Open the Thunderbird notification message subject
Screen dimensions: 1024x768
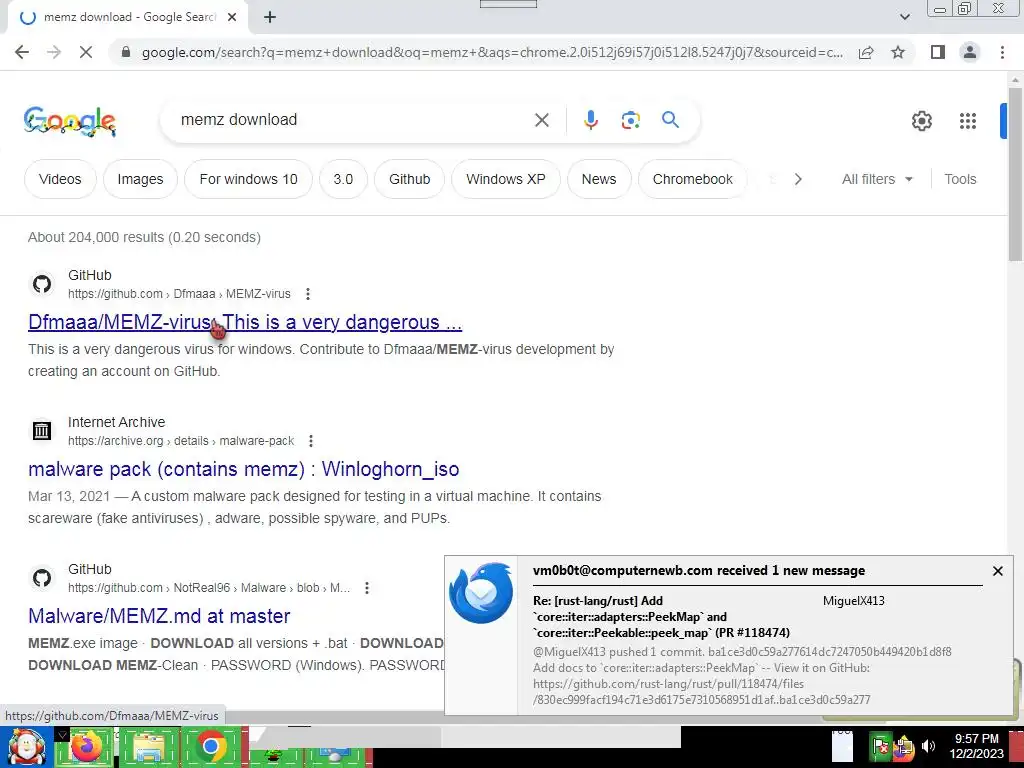662,616
